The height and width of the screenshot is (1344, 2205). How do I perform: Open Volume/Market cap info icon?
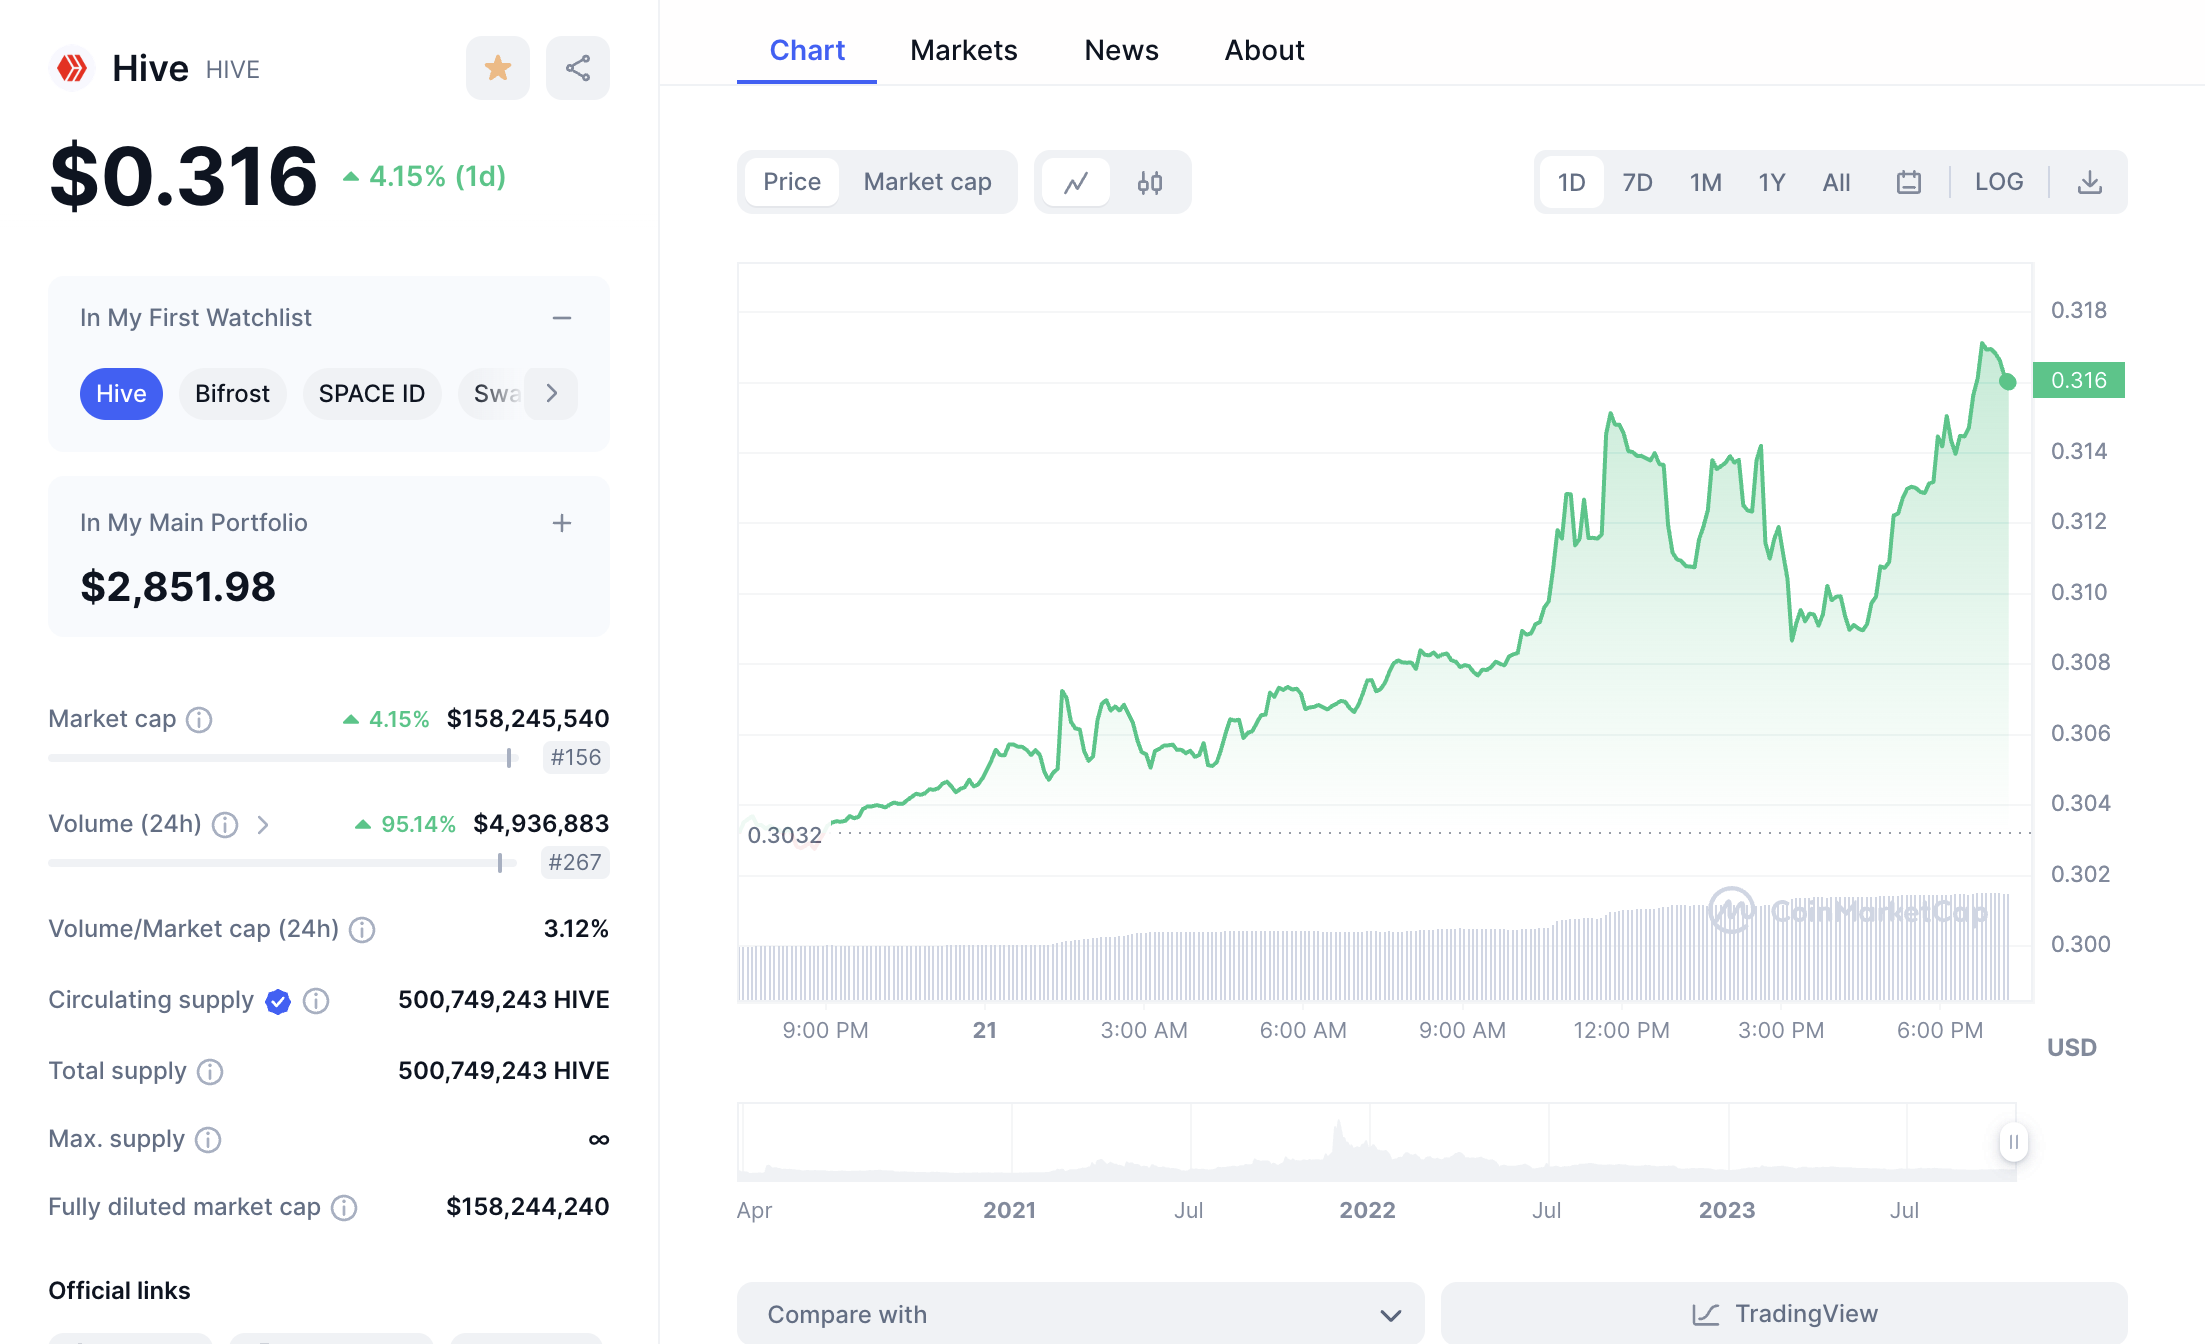click(362, 930)
